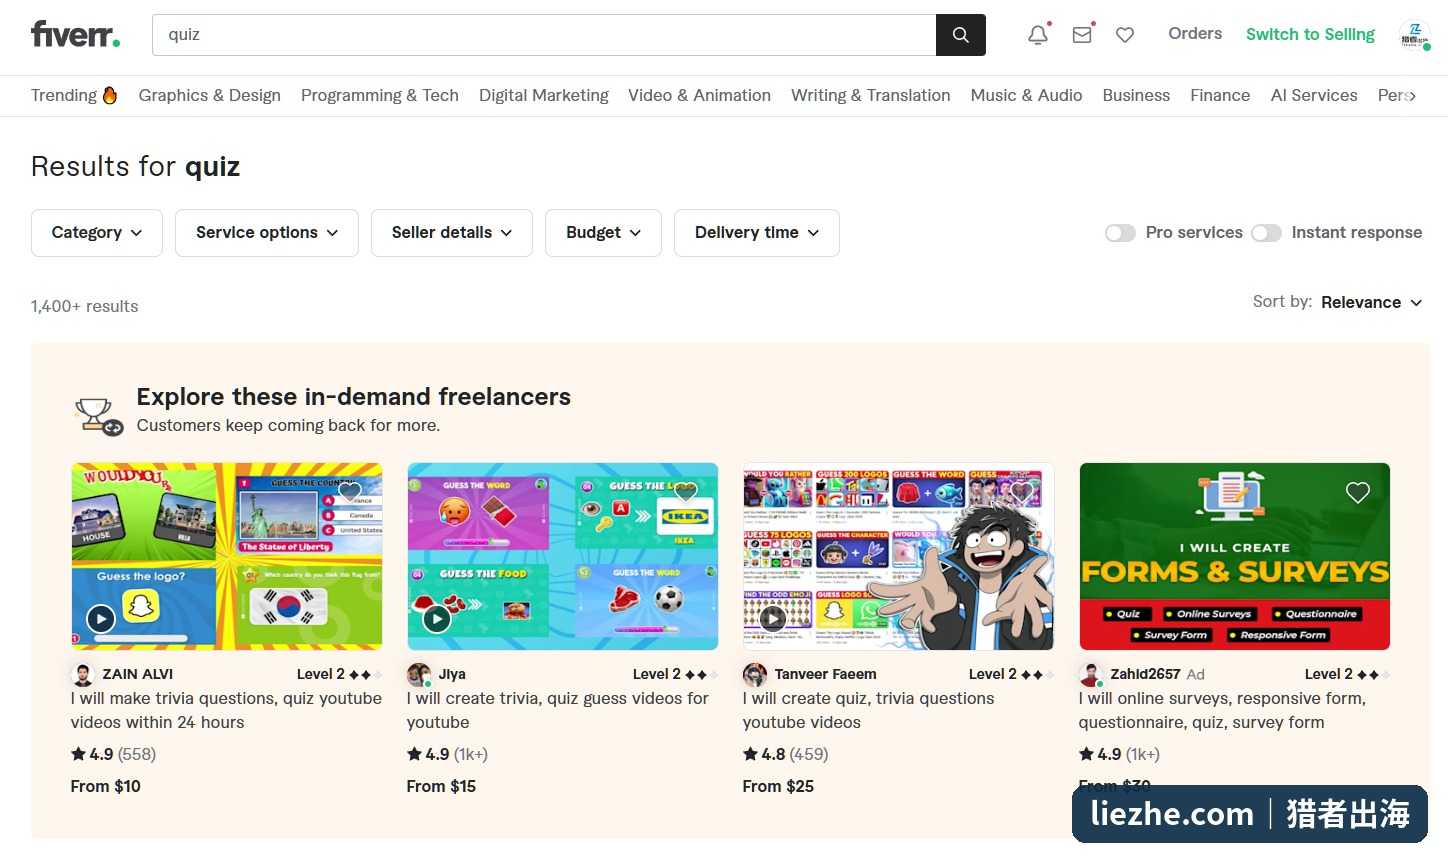Open ZAIN ALVI trivia questions gig title
The width and height of the screenshot is (1448, 863).
coord(226,710)
